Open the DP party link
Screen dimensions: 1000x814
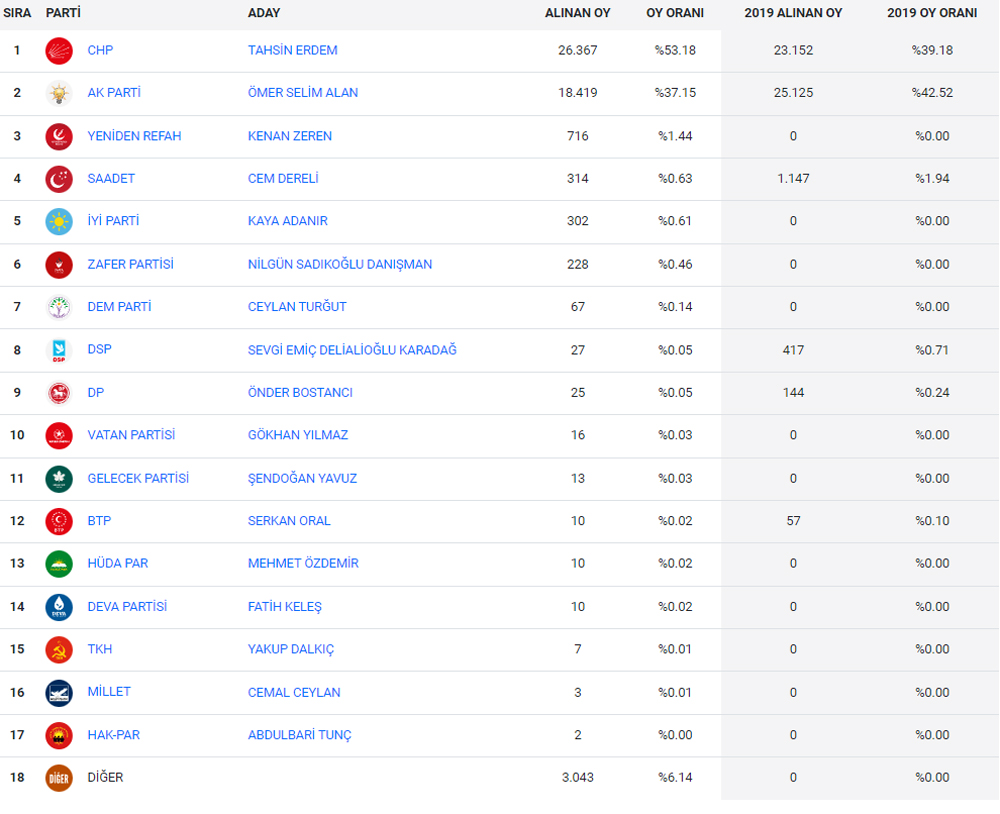(96, 393)
